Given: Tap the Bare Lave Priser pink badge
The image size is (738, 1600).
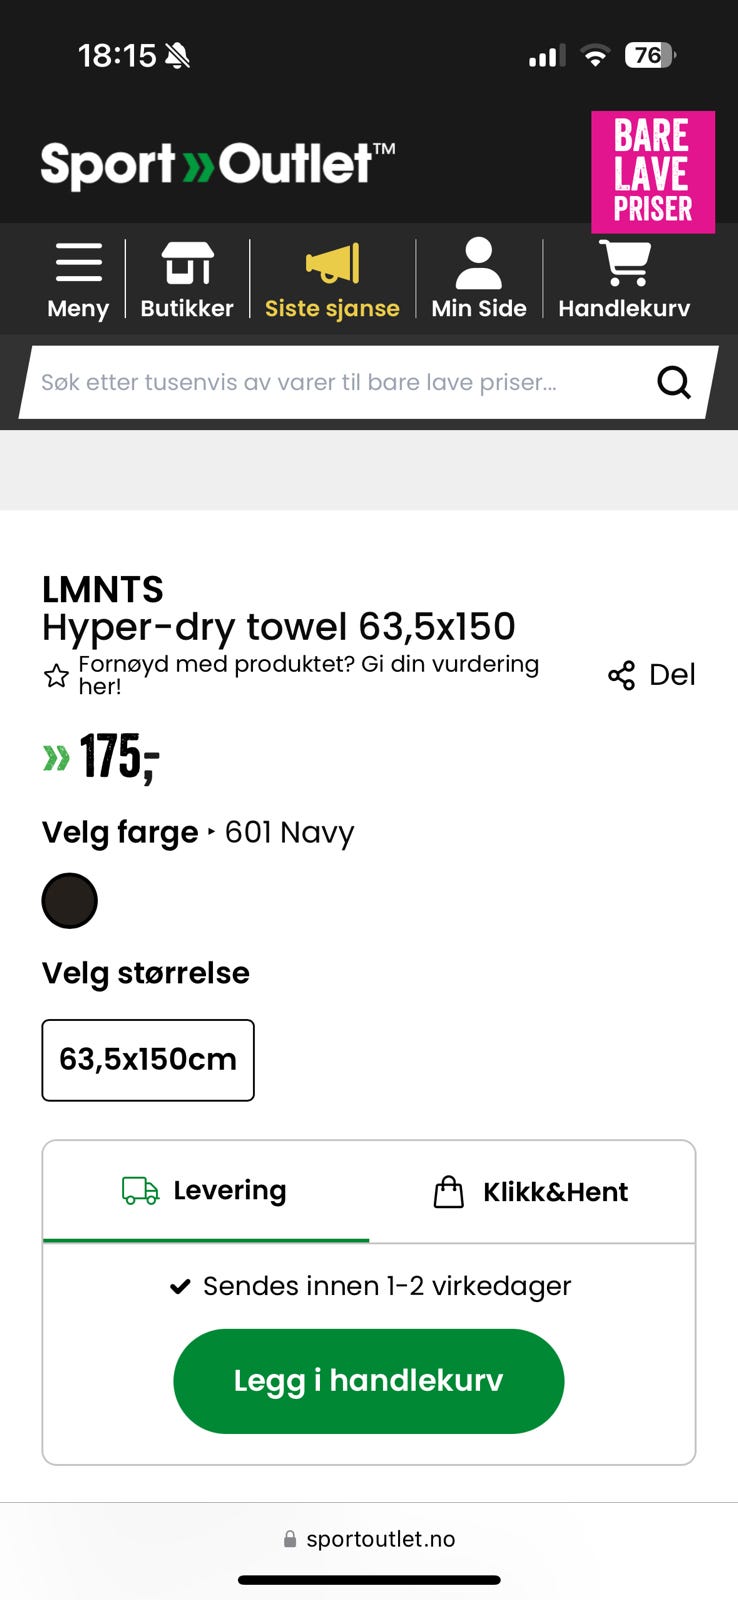Looking at the screenshot, I should (x=653, y=172).
